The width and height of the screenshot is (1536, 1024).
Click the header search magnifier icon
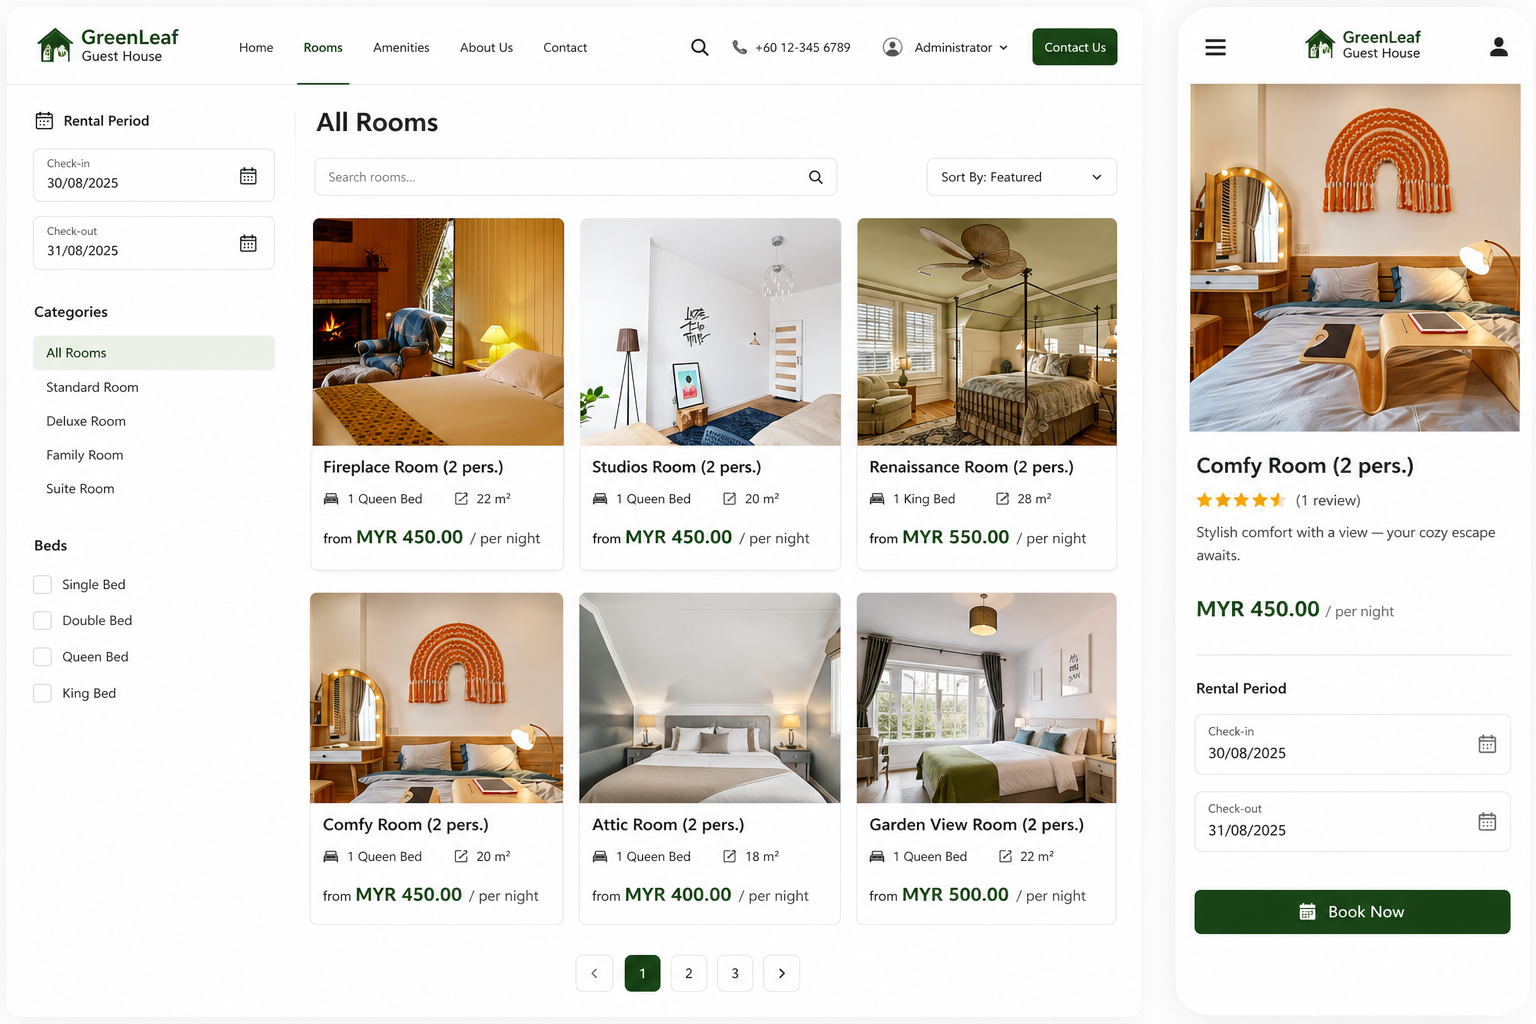point(700,47)
